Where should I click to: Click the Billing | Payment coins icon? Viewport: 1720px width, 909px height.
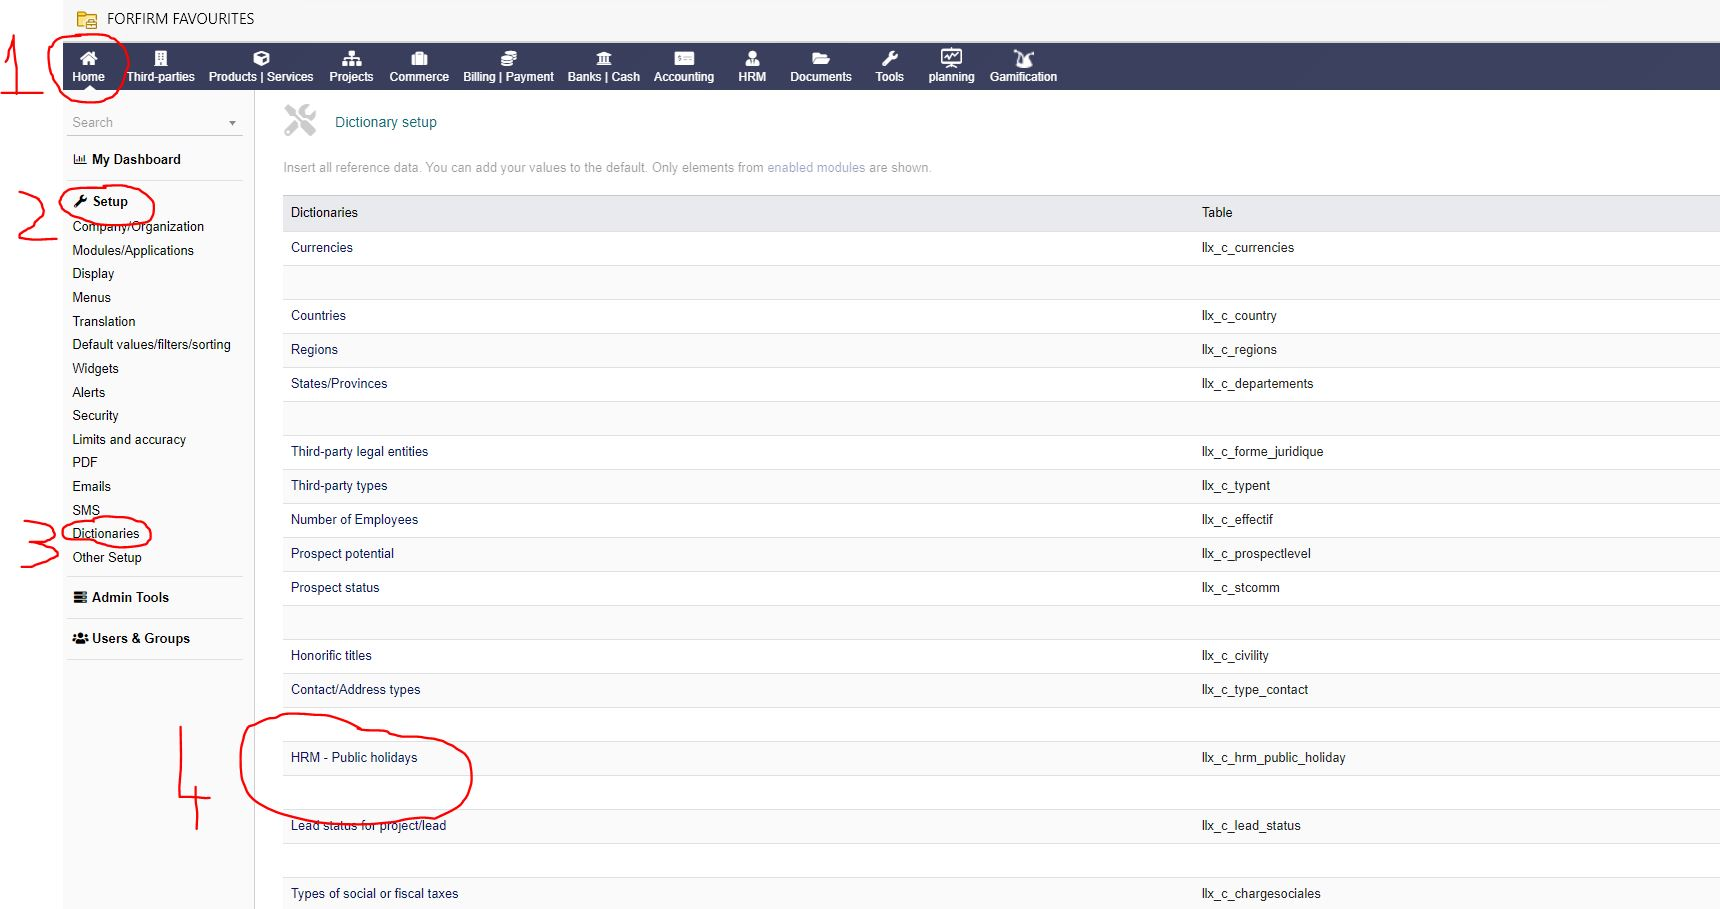(x=507, y=58)
